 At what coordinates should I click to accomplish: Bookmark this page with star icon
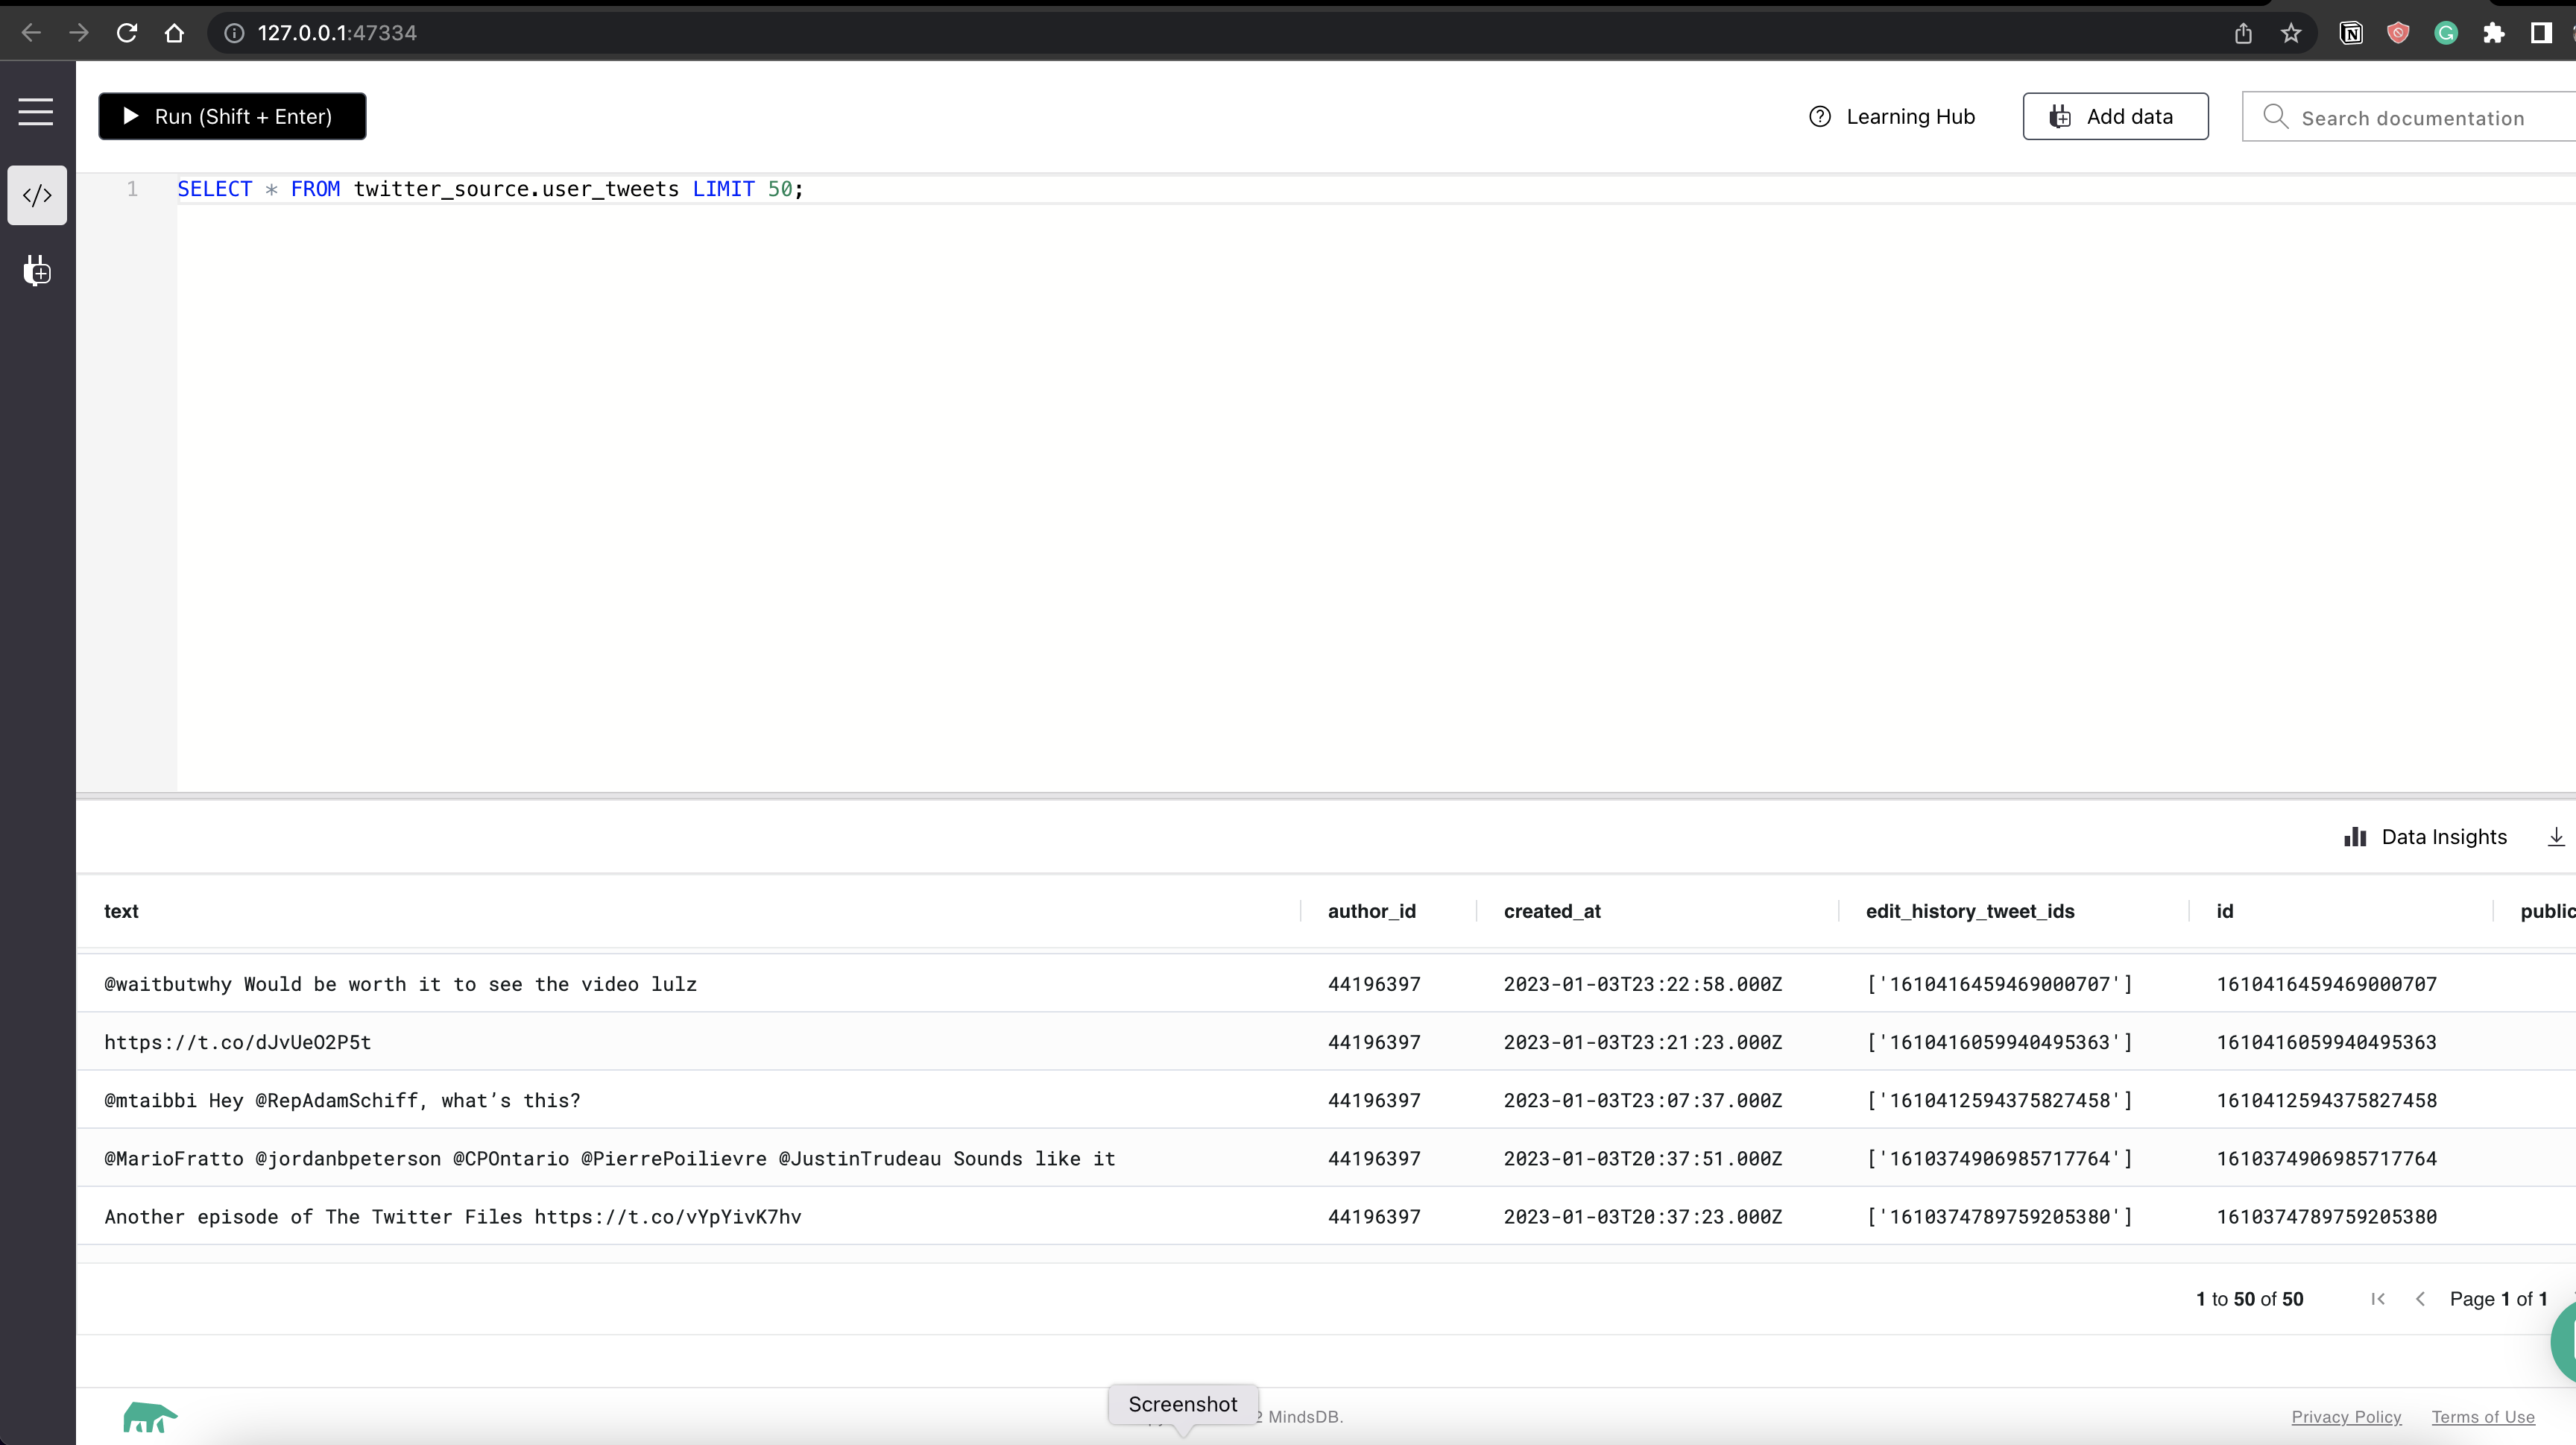pos(2291,33)
